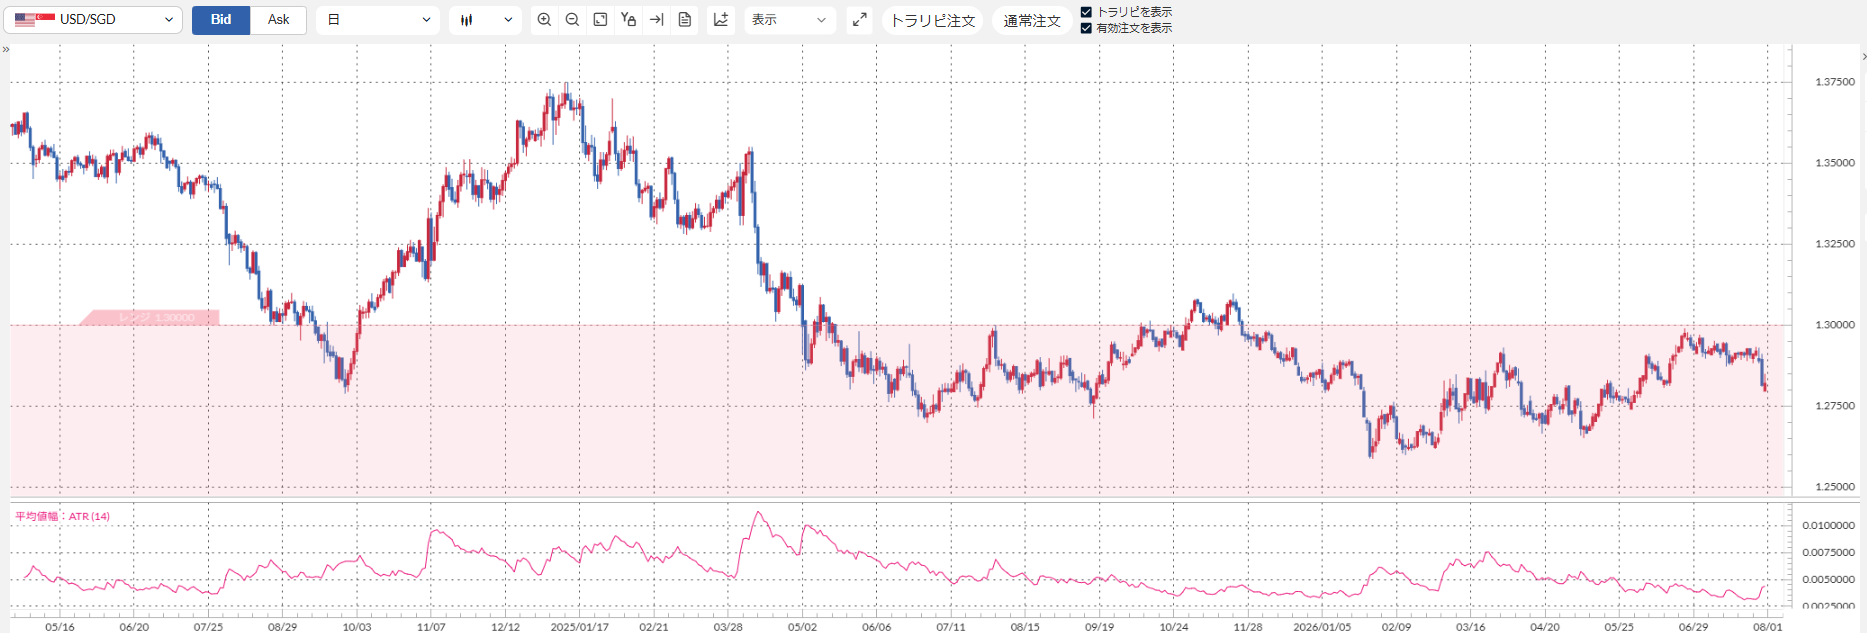Click the 1.25000 price axis label
The height and width of the screenshot is (633, 1867).
tap(1835, 487)
